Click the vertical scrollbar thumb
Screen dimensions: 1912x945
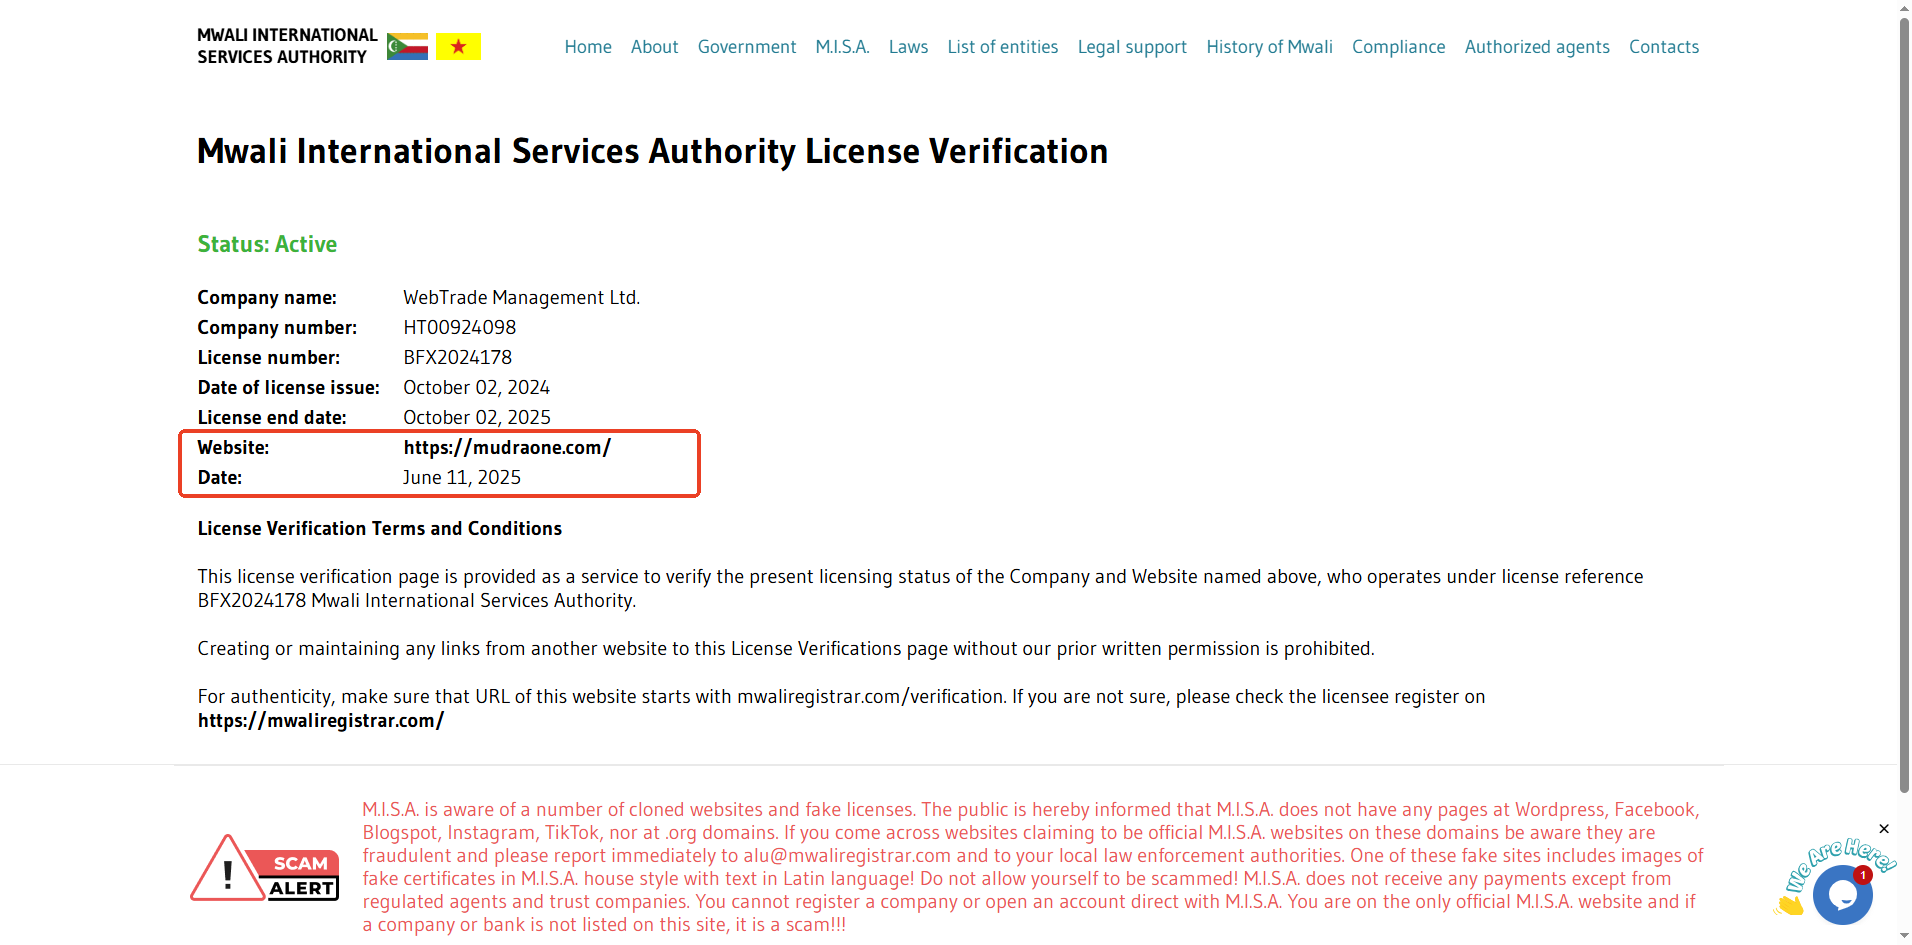(x=1904, y=405)
